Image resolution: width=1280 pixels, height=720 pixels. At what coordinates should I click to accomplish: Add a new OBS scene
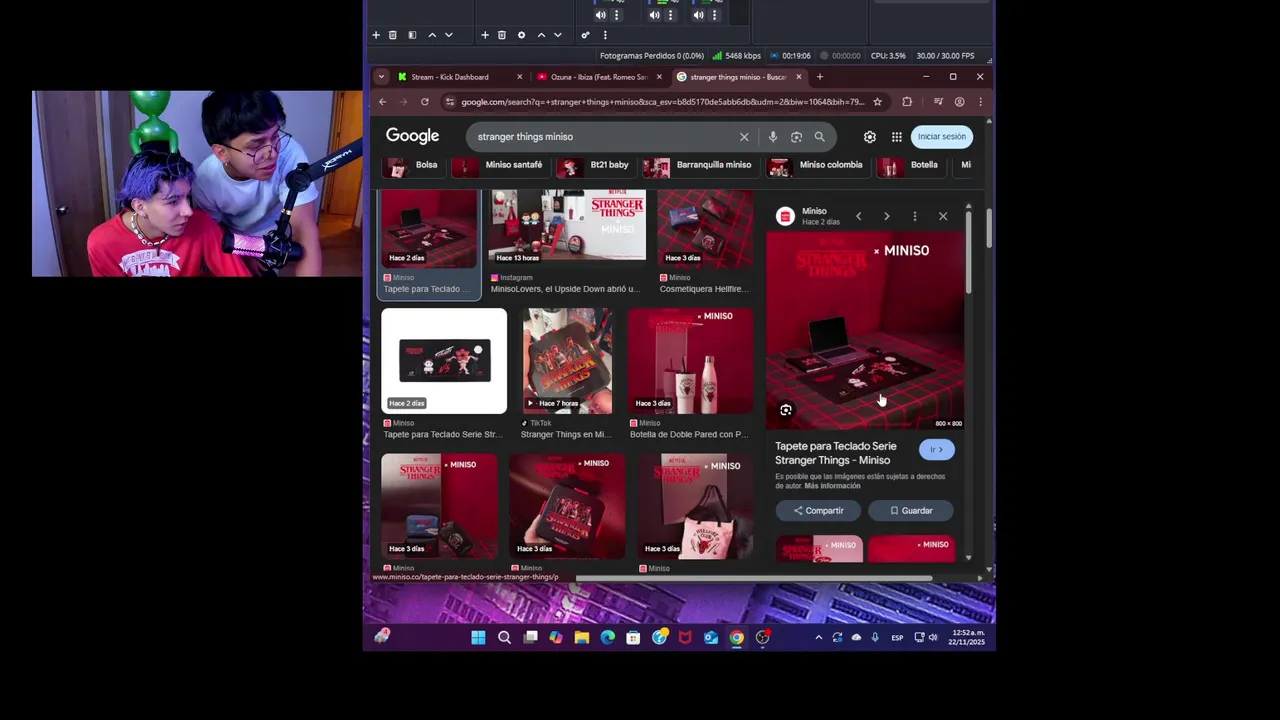pyautogui.click(x=376, y=35)
